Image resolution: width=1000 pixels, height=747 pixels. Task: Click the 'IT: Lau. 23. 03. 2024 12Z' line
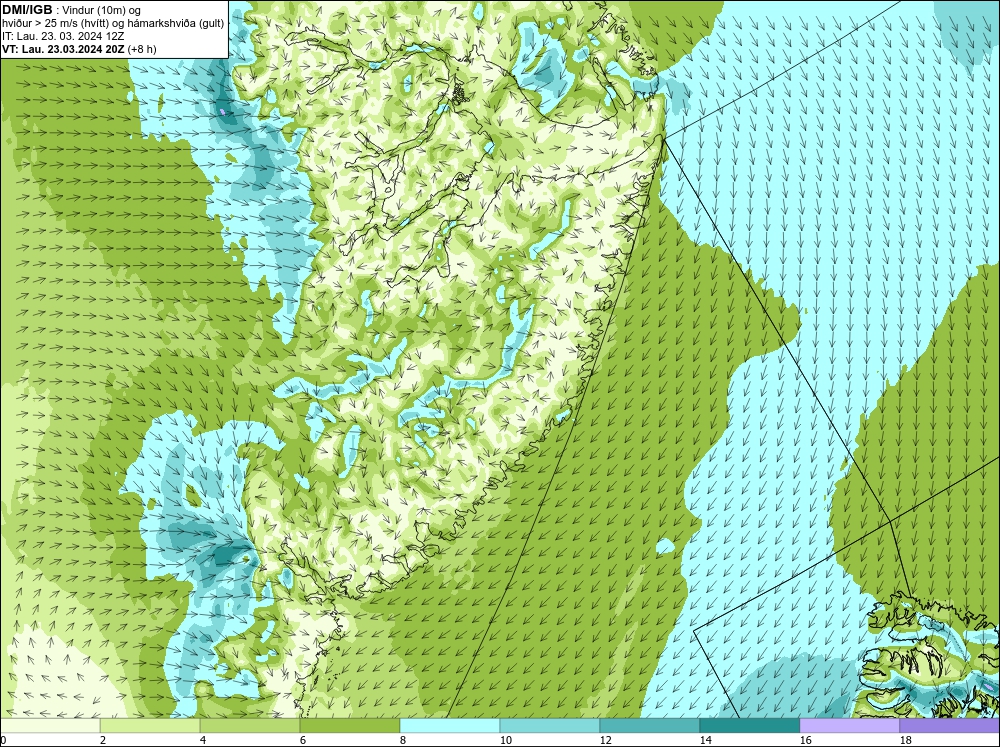(63, 36)
